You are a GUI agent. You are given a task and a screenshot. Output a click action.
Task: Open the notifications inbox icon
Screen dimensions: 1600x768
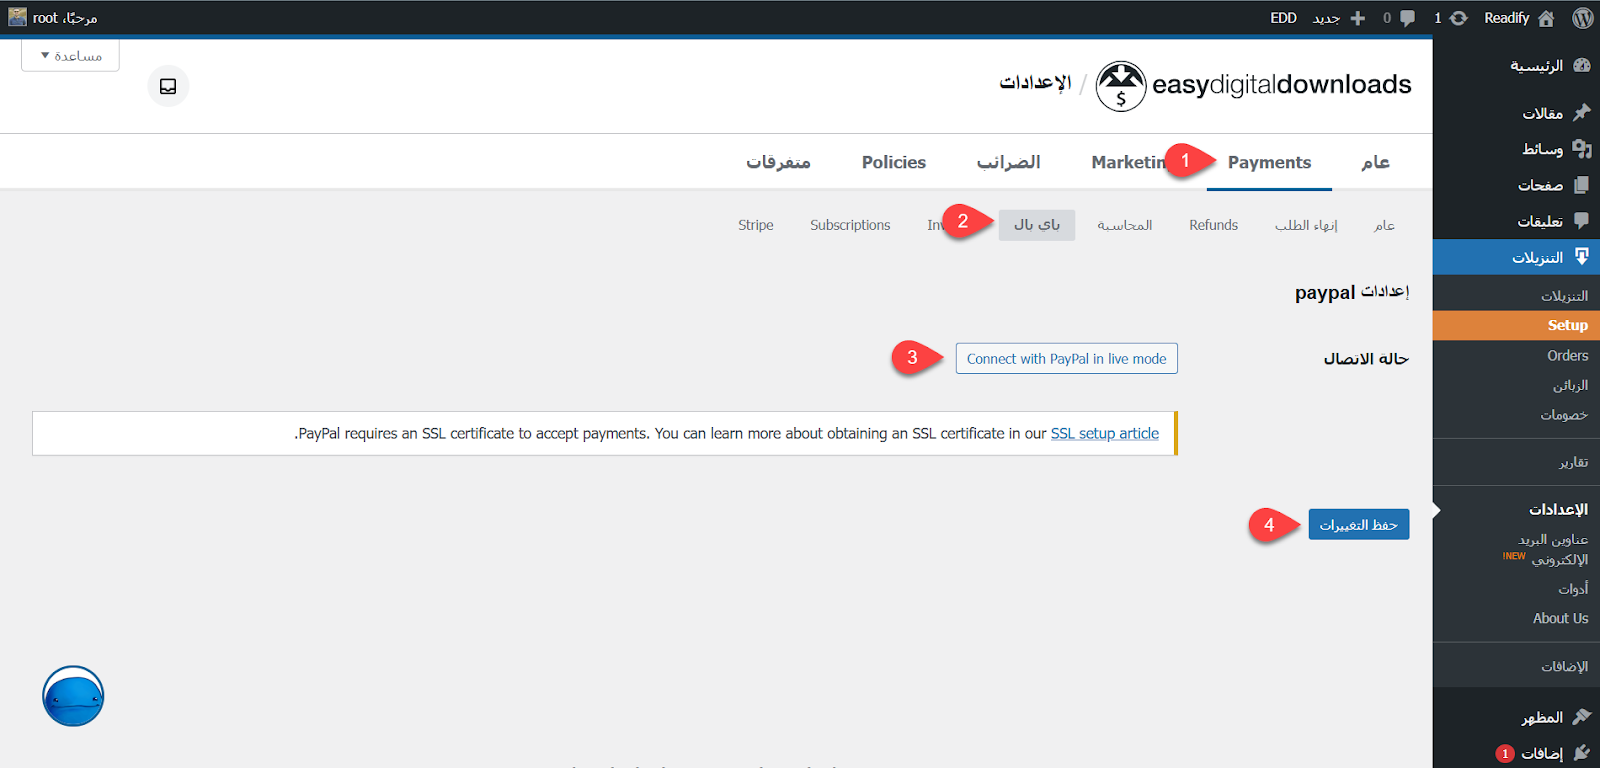tap(168, 86)
